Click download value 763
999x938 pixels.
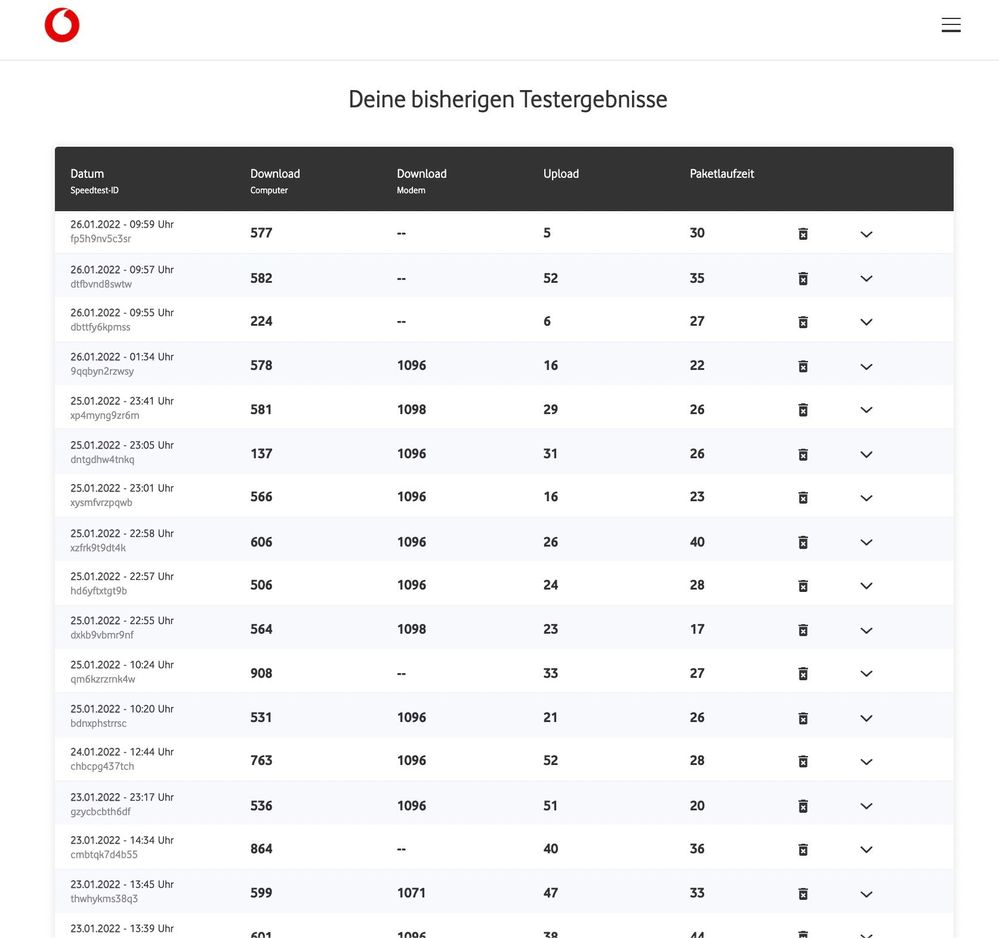pos(261,760)
